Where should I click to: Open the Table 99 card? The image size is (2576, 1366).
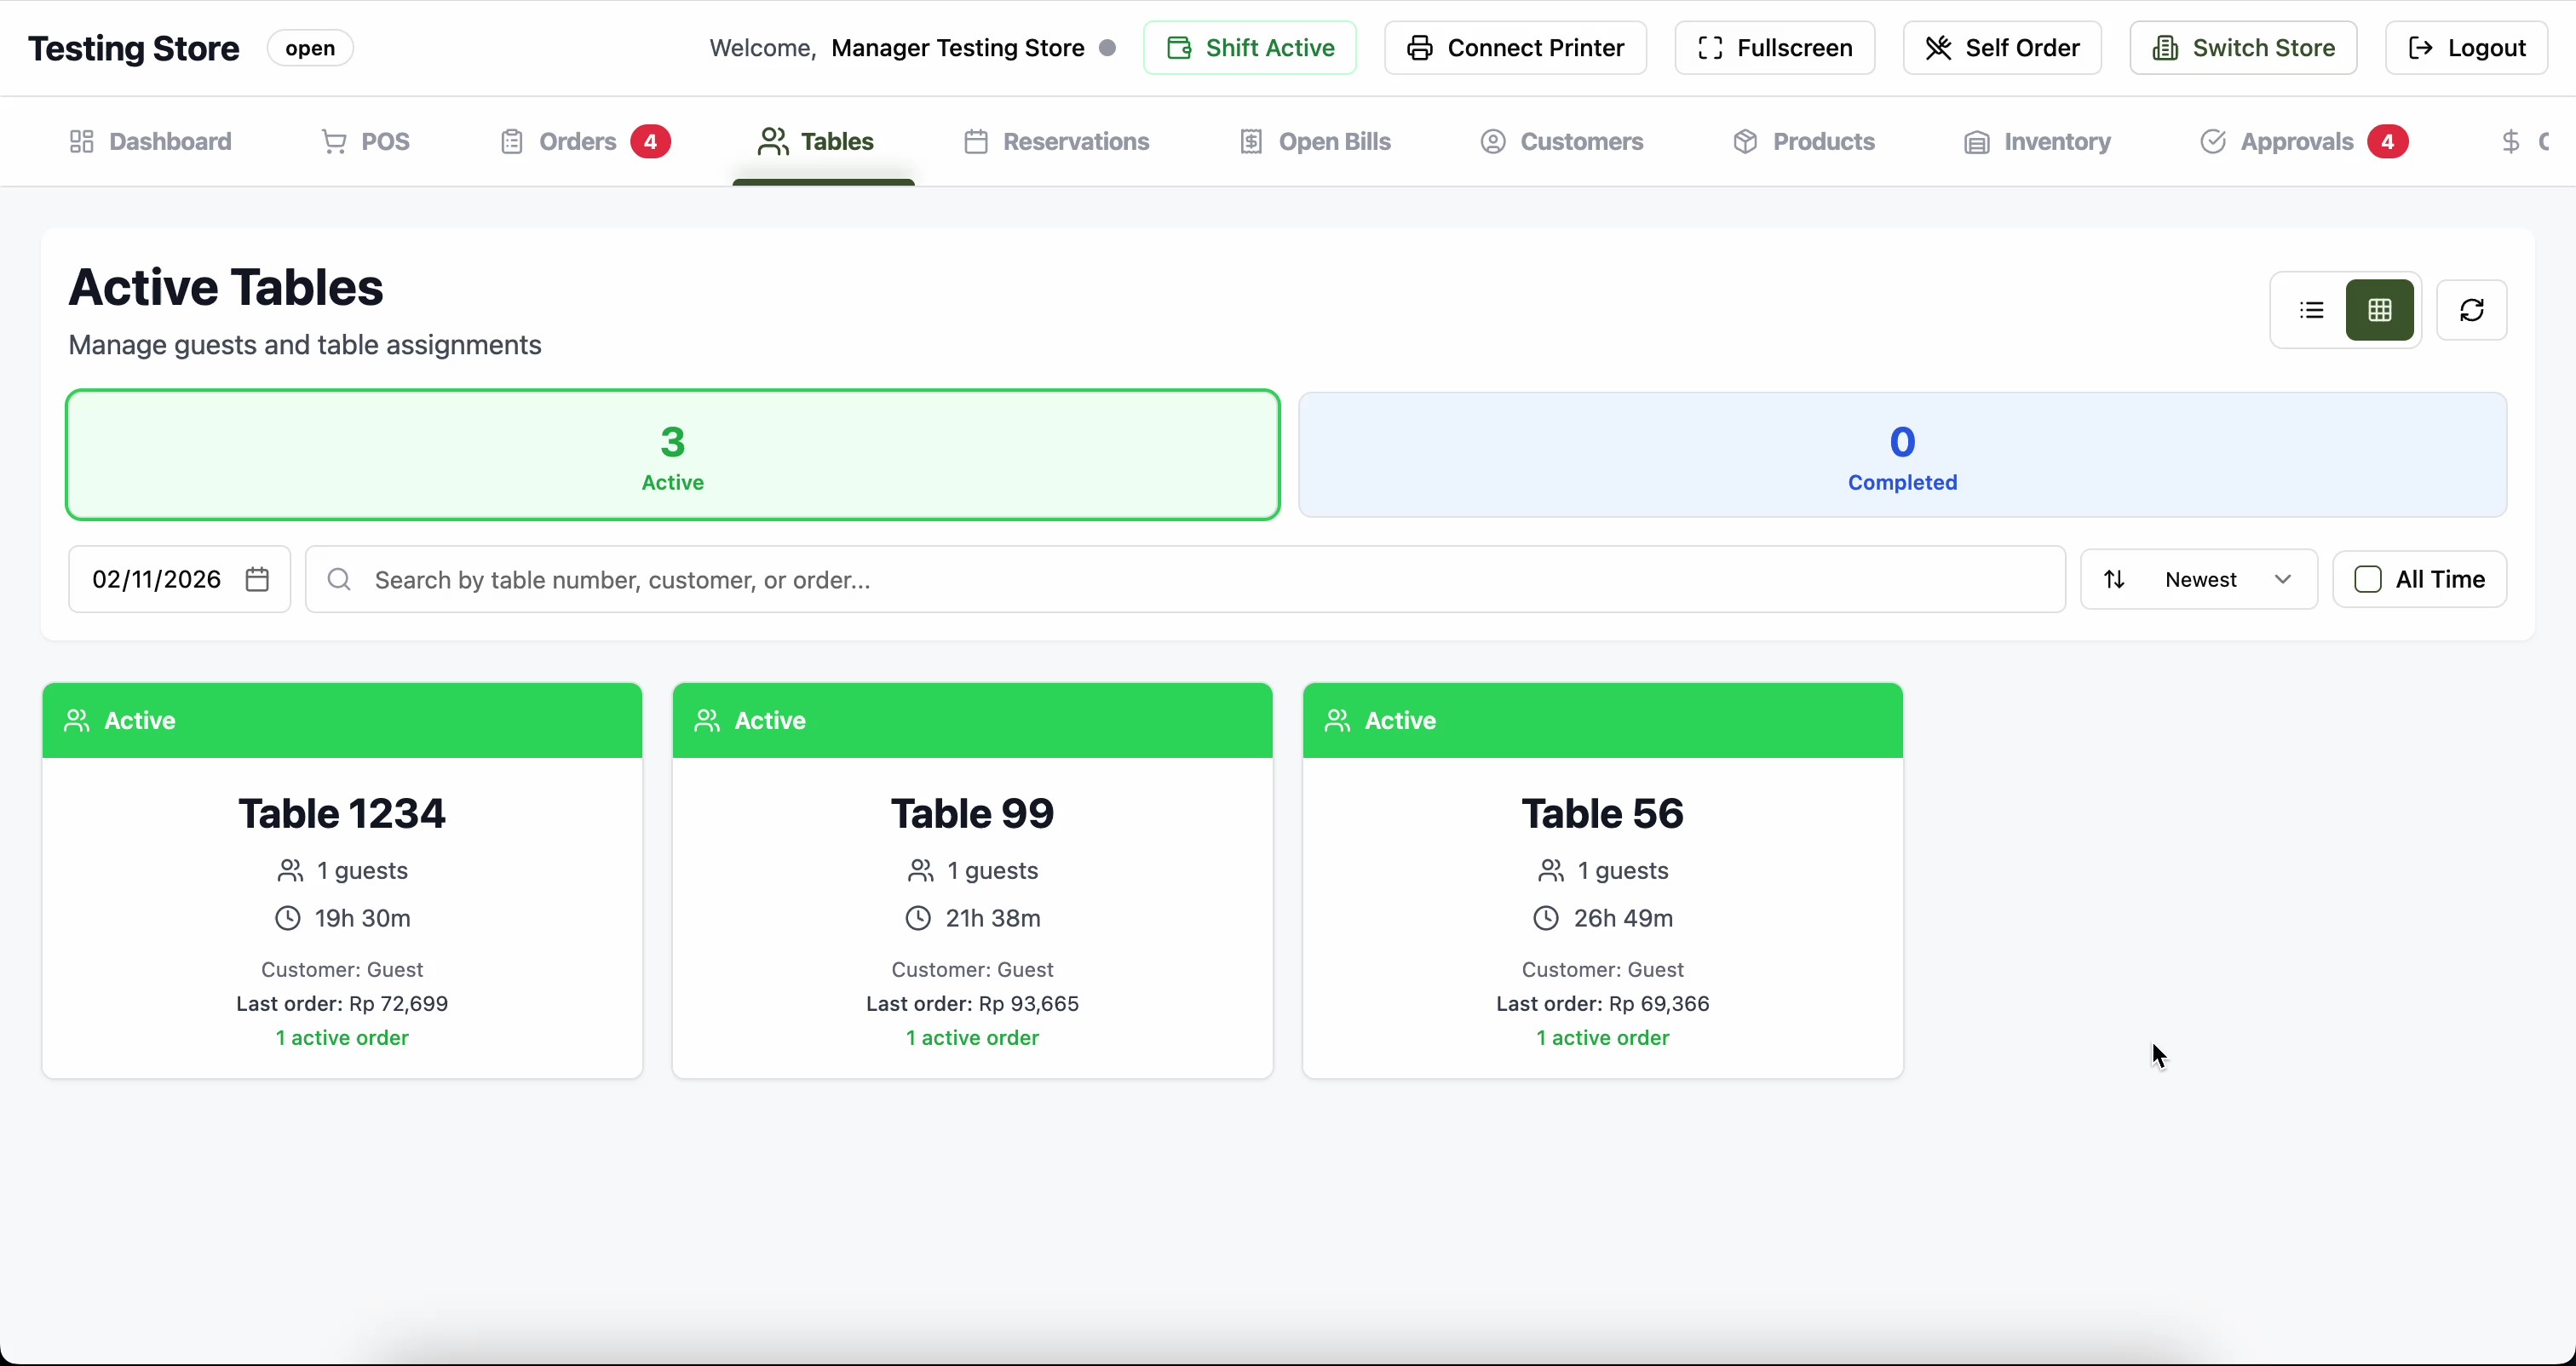tap(971, 880)
